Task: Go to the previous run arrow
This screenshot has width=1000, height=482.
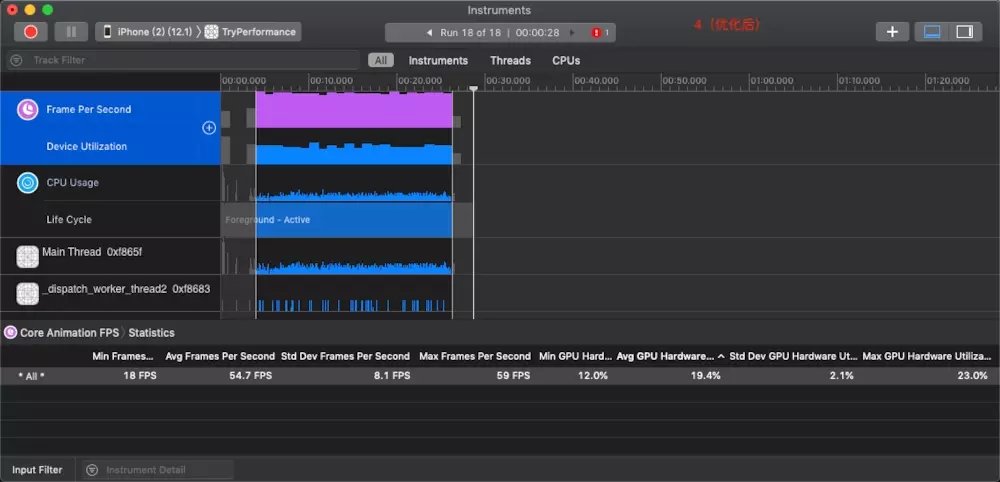Action: 429,33
